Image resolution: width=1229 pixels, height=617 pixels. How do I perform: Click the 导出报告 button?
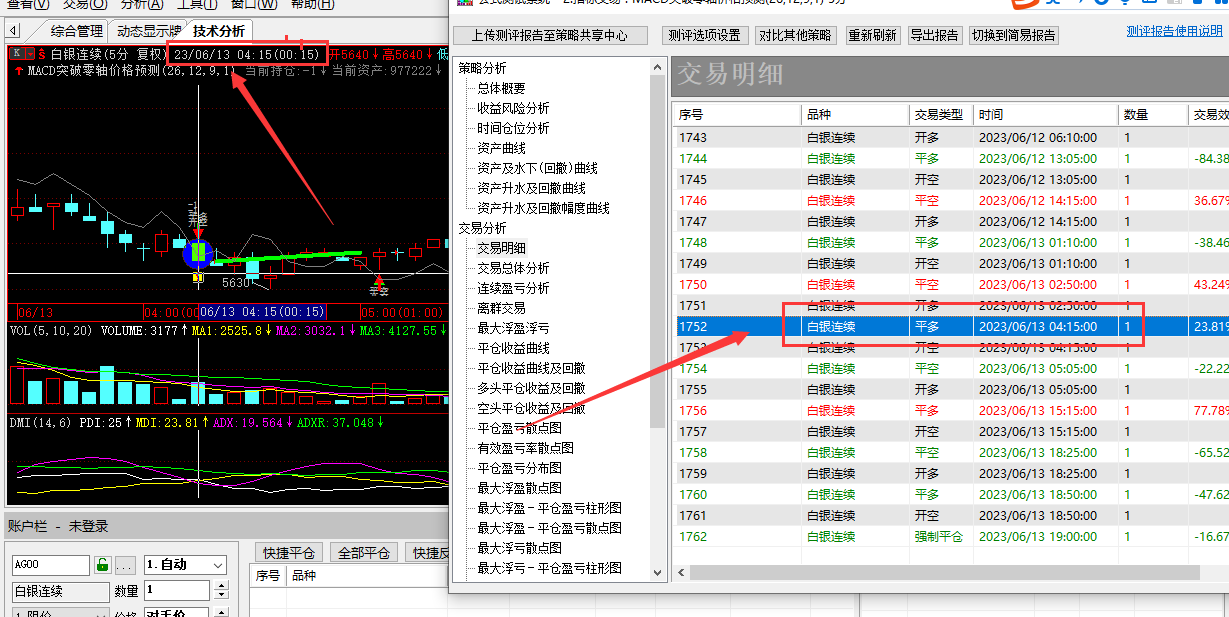coord(934,35)
